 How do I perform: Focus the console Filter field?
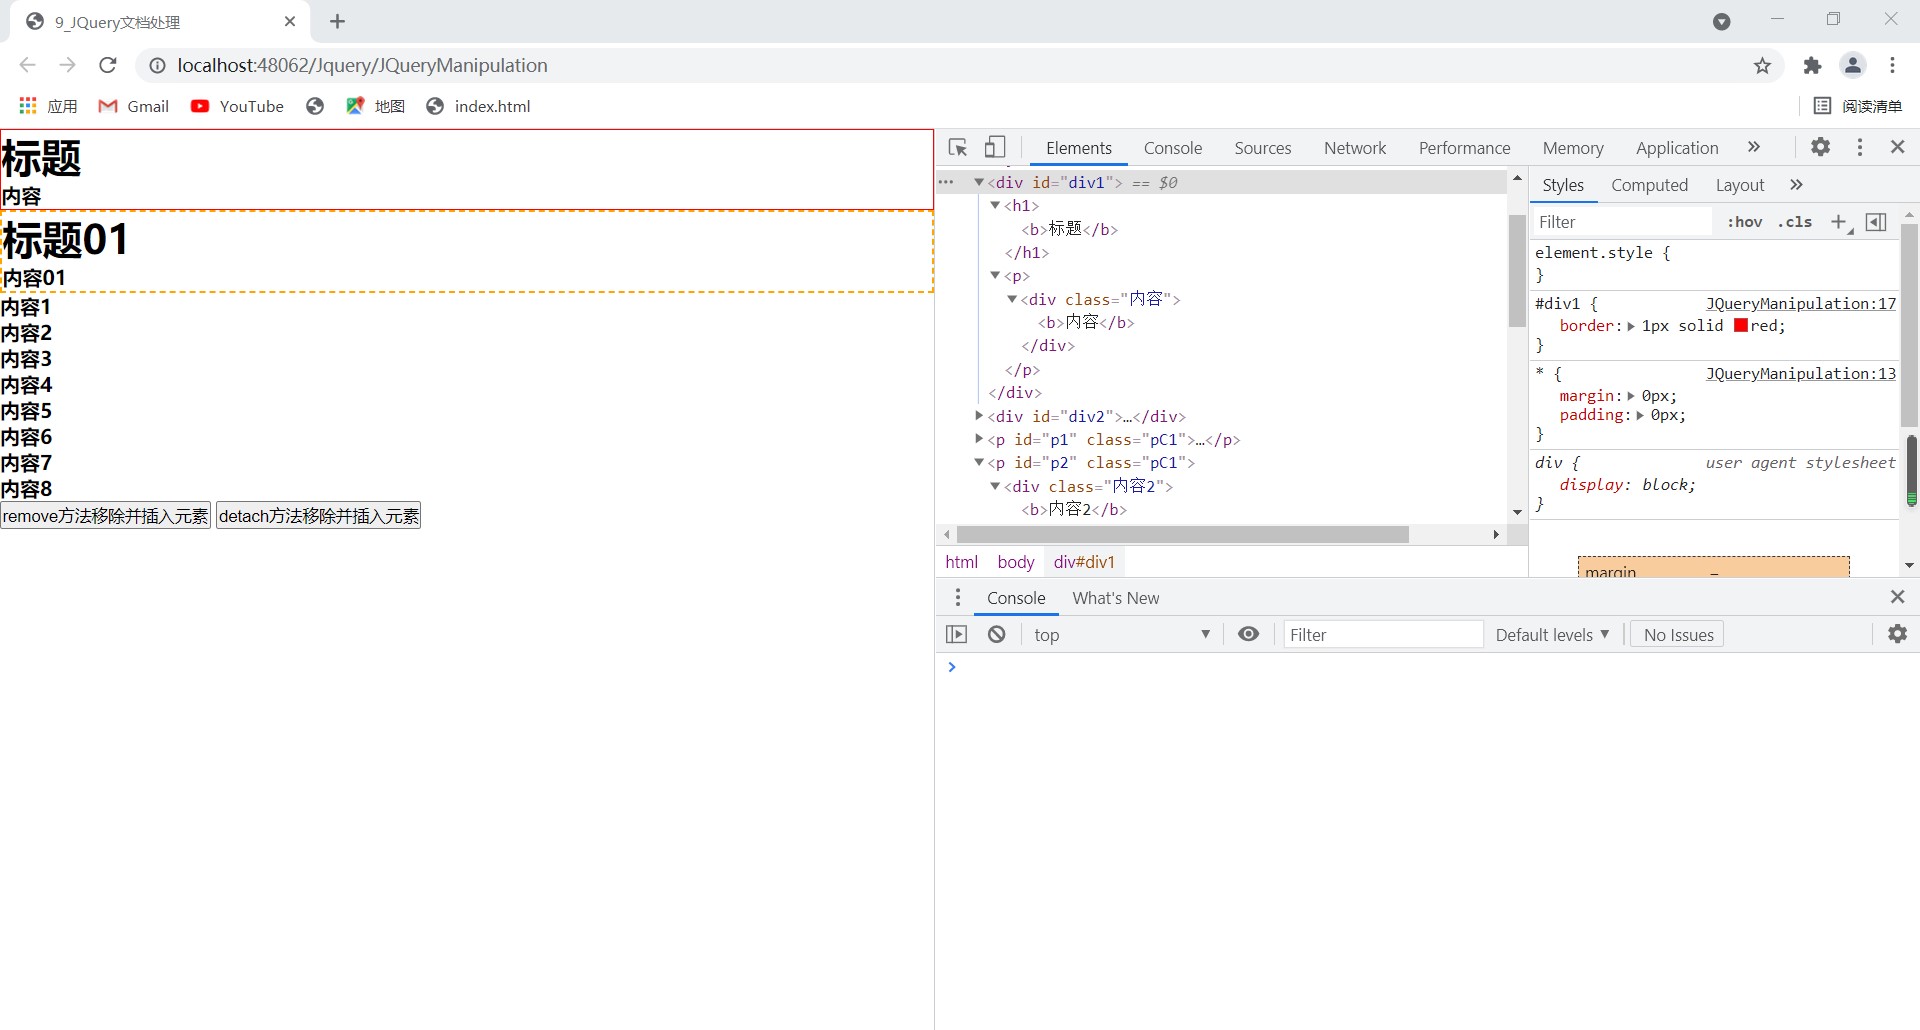[x=1383, y=634]
